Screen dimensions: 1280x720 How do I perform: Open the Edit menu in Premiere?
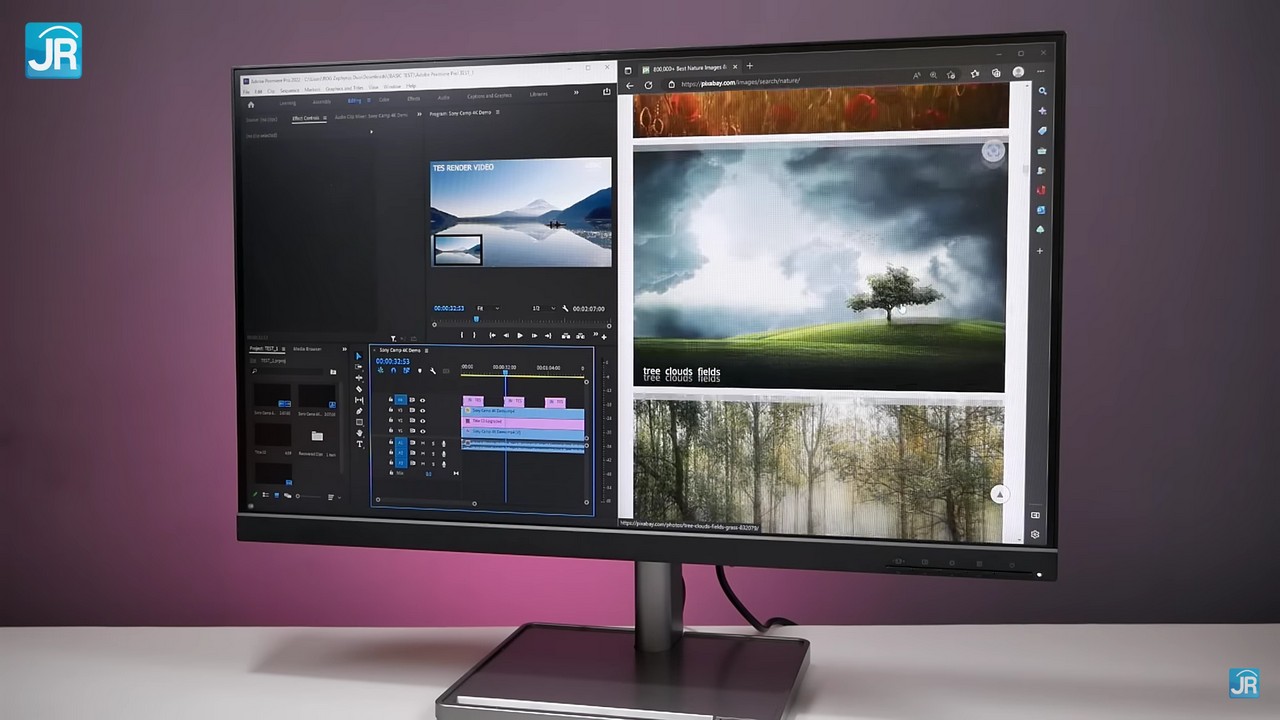click(x=256, y=90)
